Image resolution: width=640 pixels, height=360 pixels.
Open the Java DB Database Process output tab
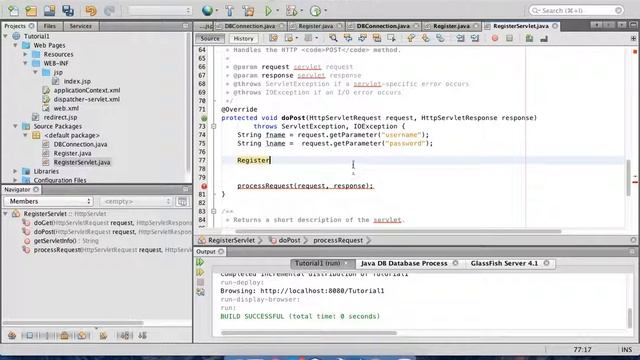pos(404,263)
